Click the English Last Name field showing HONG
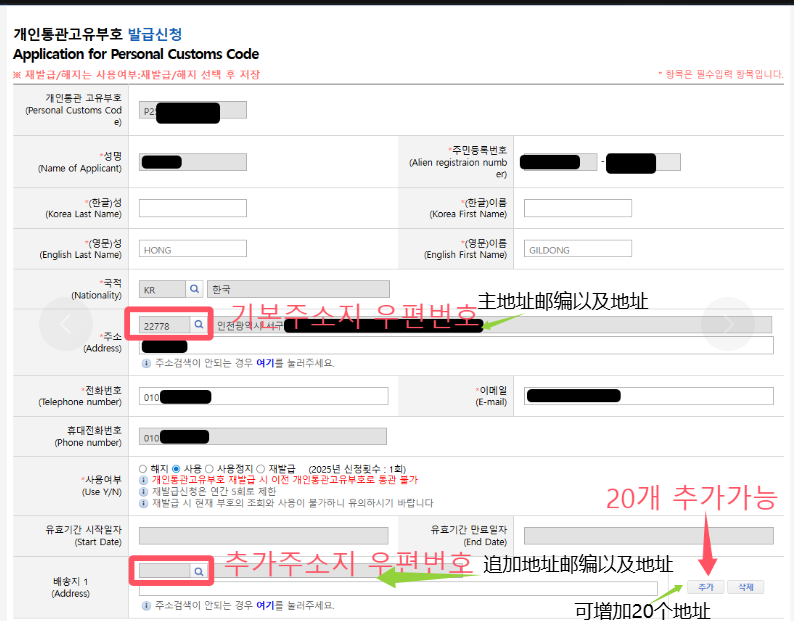Screen dimensions: 794x621 pyautogui.click(x=192, y=250)
